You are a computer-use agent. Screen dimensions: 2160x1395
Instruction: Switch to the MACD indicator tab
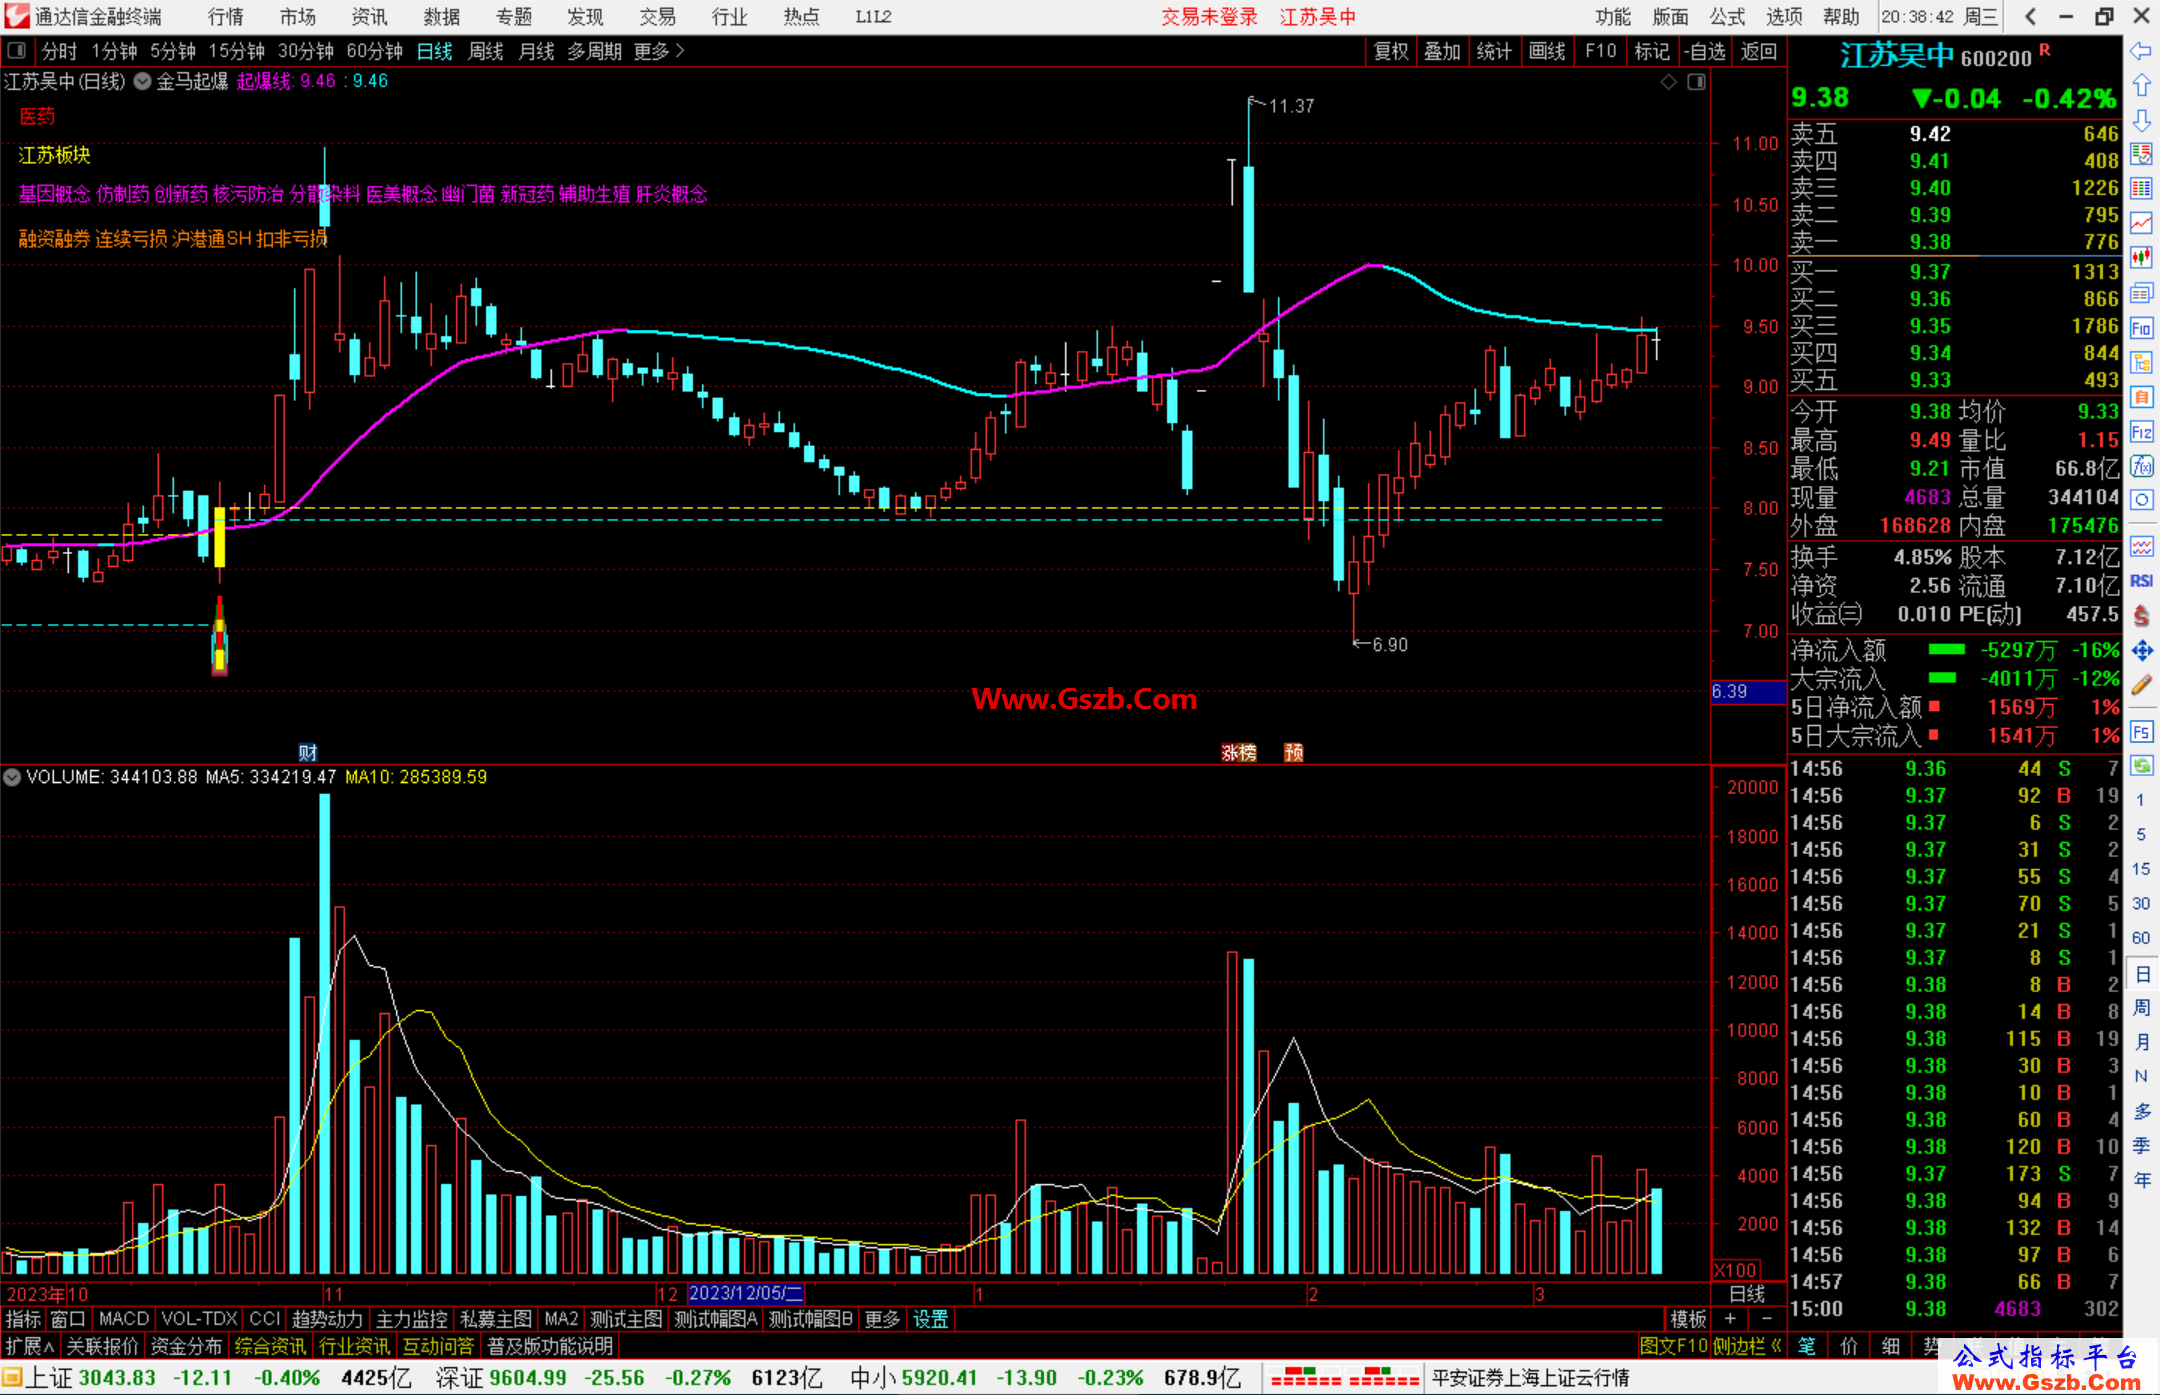click(x=123, y=1319)
